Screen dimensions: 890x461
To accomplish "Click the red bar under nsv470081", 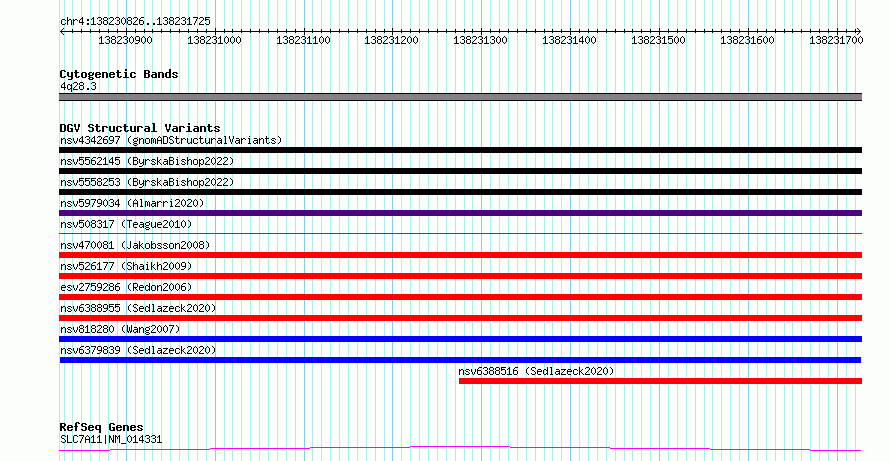I will point(460,255).
